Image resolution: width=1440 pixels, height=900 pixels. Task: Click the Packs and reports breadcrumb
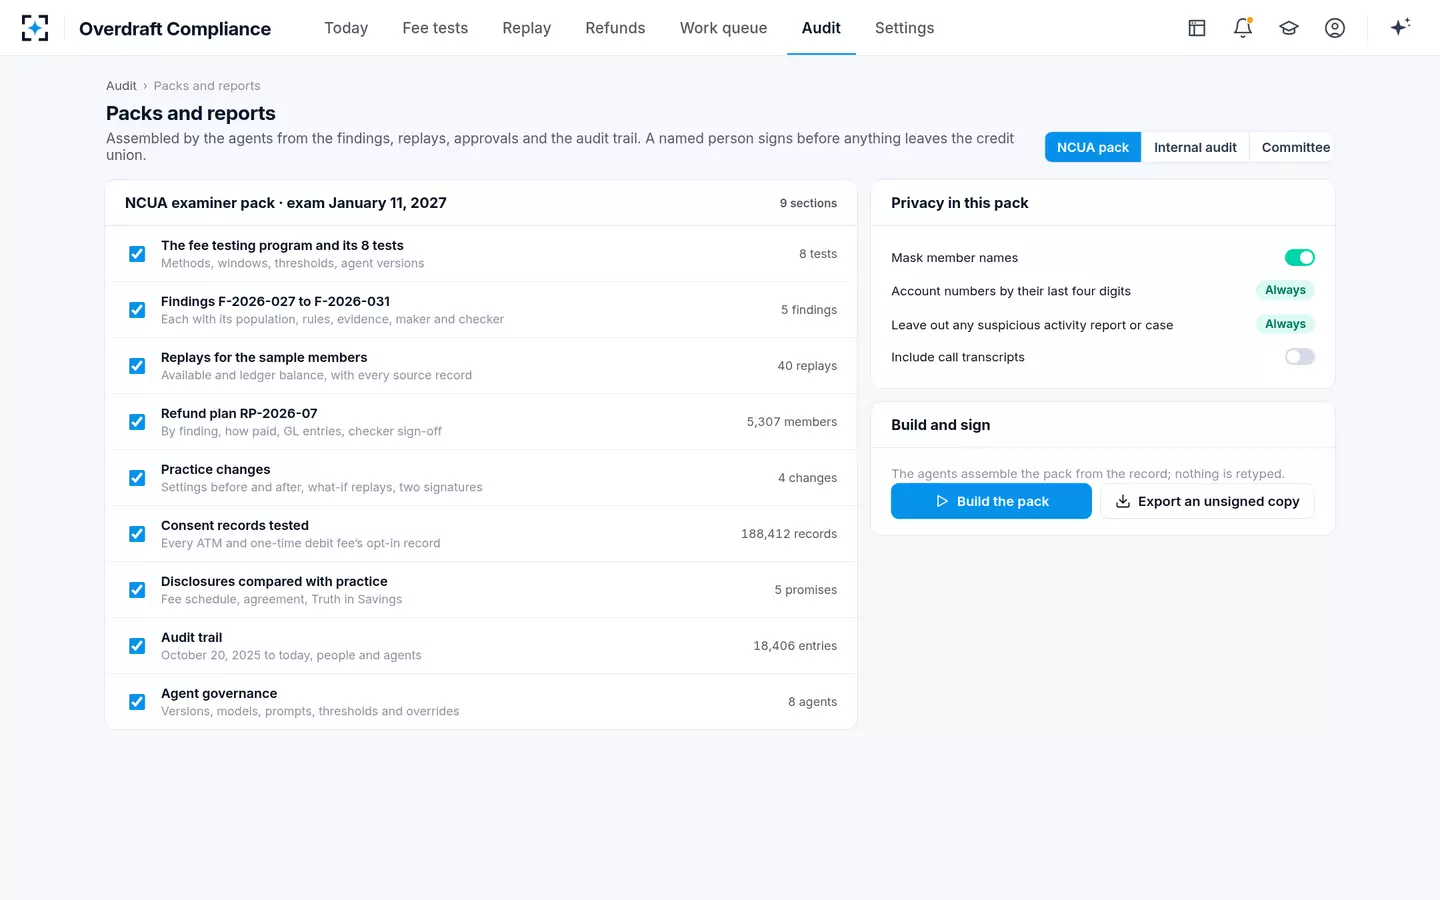[x=207, y=86]
